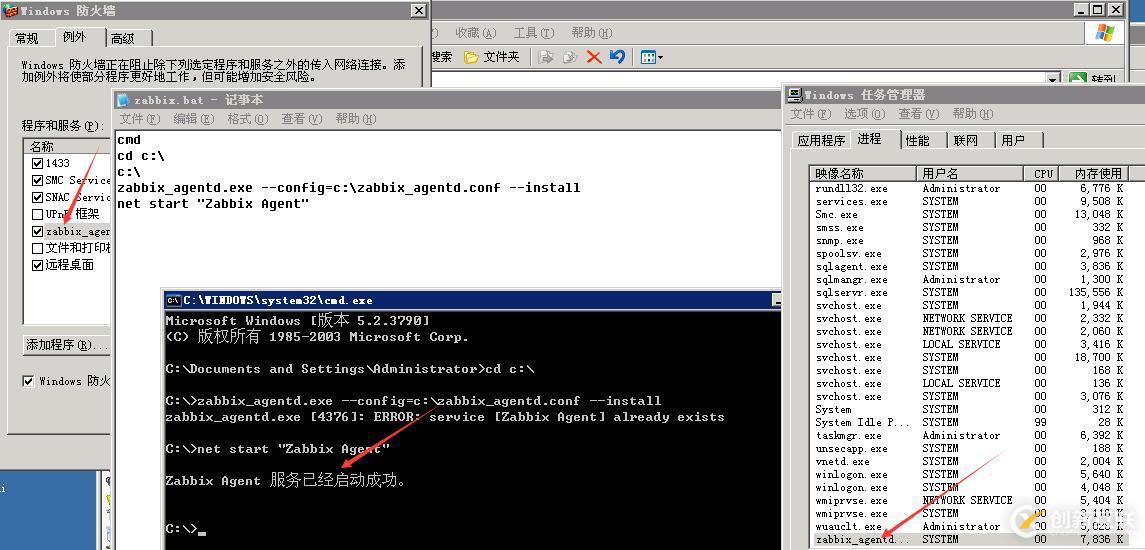Toggle the 远程桌面 checkbox
1145x550 pixels.
click(x=38, y=265)
